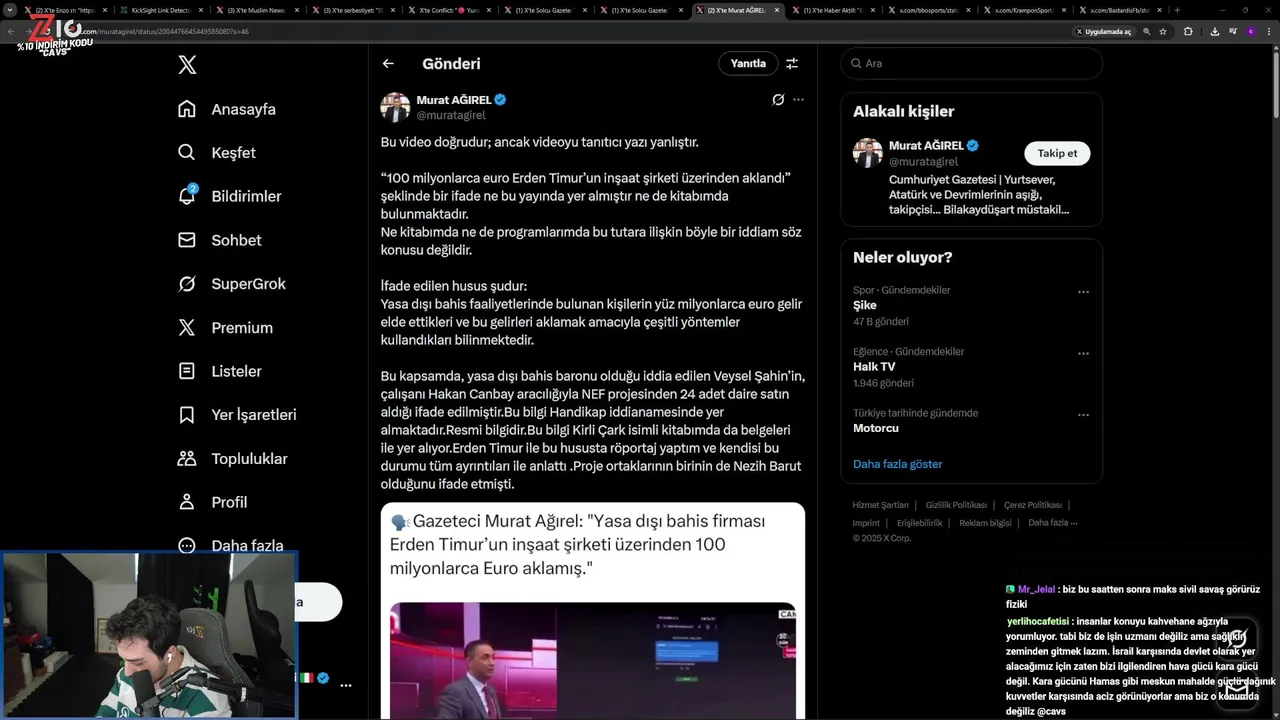The height and width of the screenshot is (720, 1280).
Task: Bookmark this page with the star icon
Action: tap(1163, 31)
